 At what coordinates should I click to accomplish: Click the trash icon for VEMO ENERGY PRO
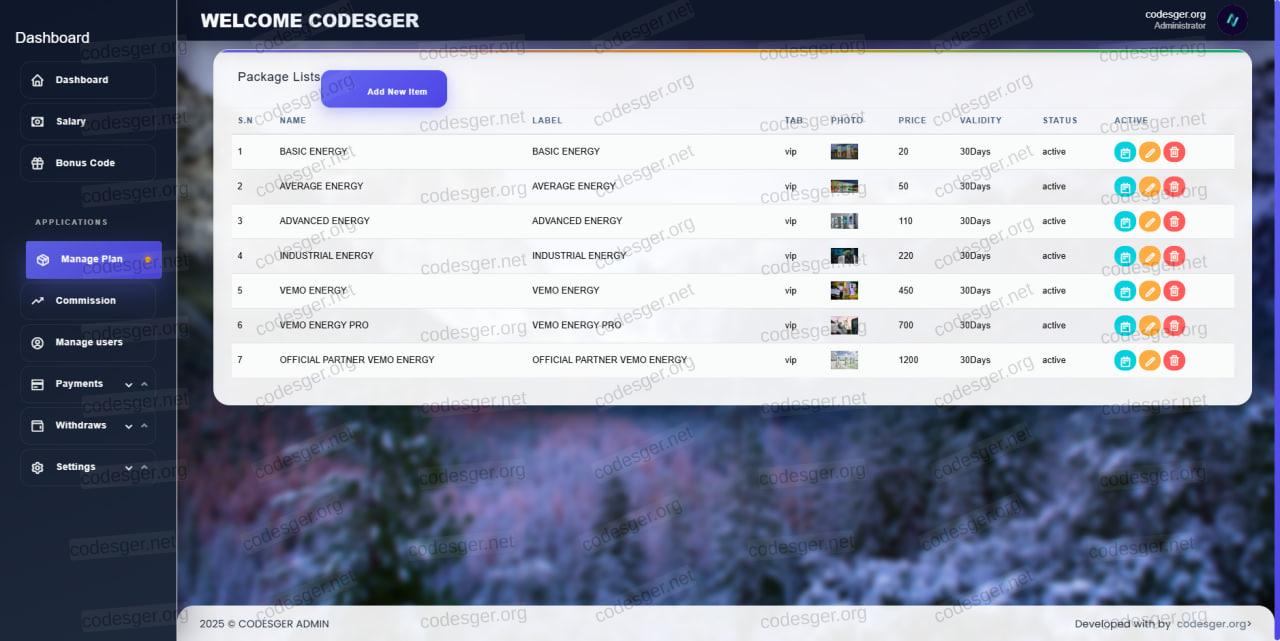(x=1174, y=325)
